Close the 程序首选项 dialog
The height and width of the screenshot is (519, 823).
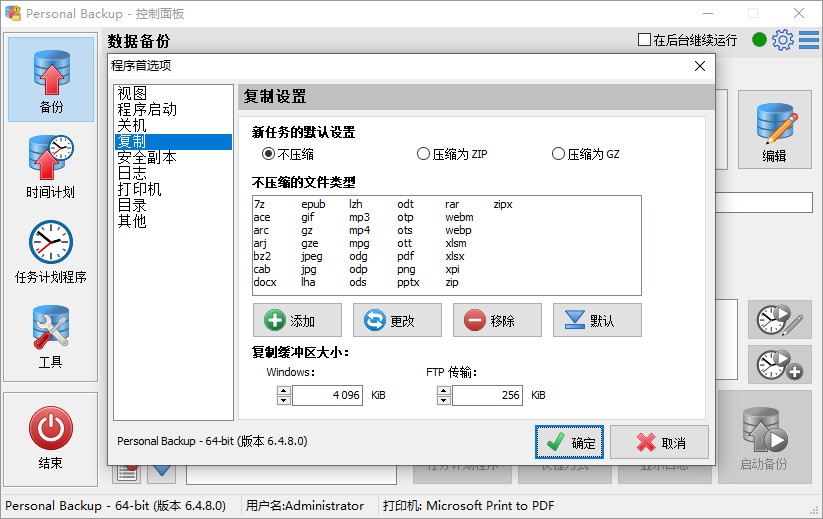click(700, 66)
